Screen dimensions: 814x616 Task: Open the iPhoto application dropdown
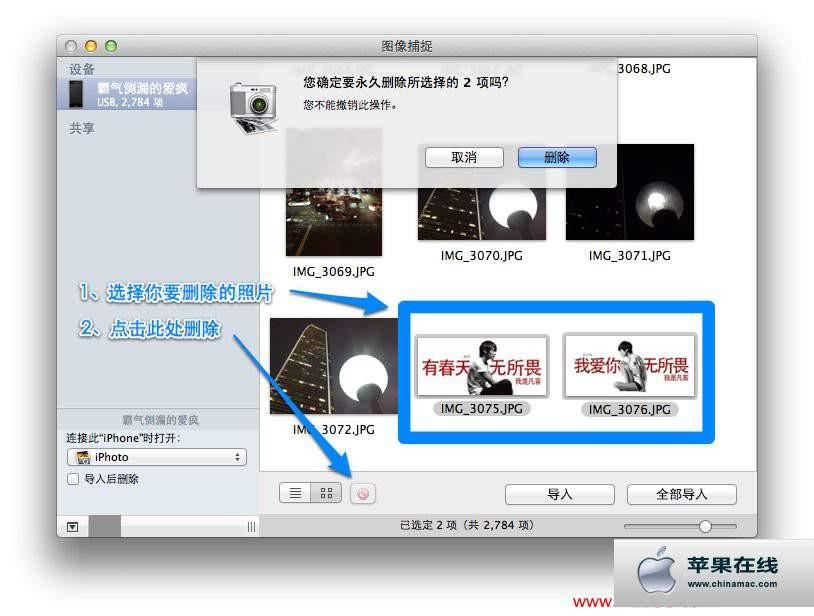[x=157, y=457]
